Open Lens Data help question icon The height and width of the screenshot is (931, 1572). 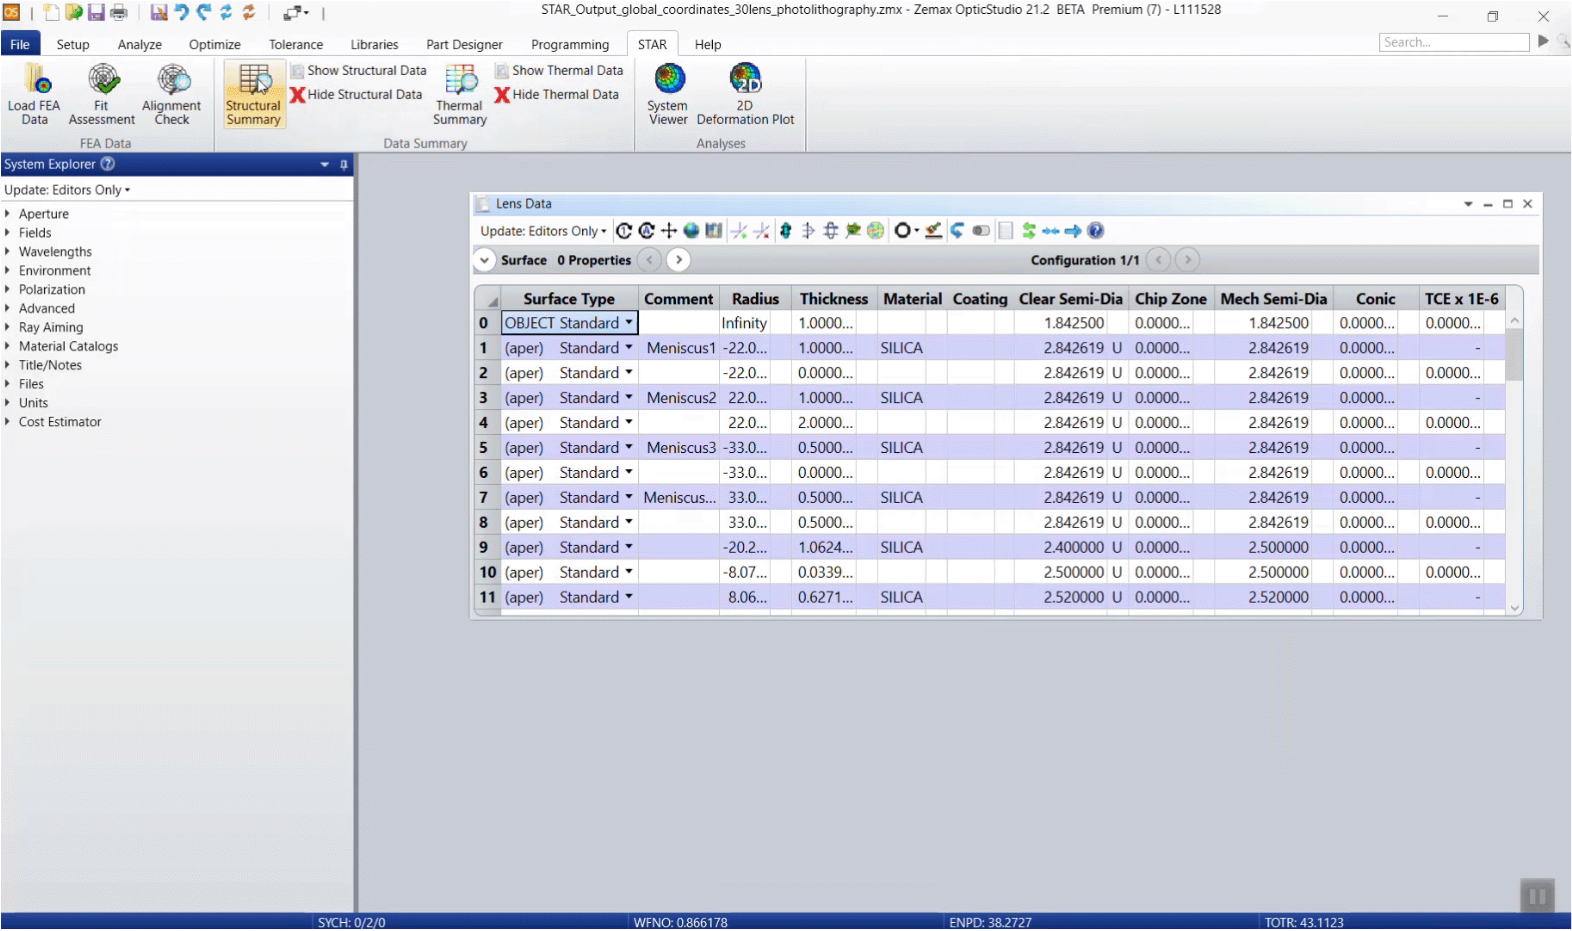point(1096,231)
